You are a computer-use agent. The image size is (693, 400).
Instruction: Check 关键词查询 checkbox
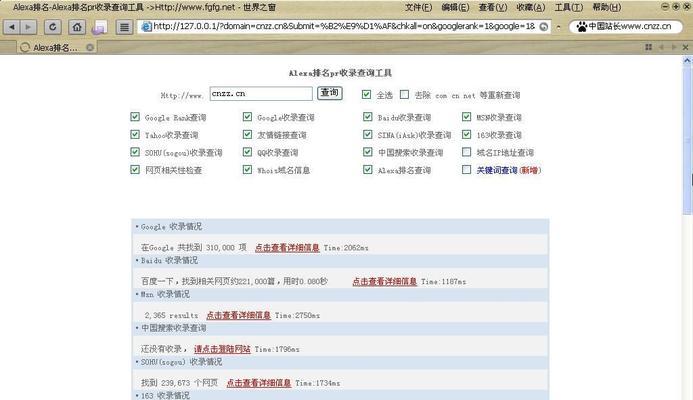[x=466, y=170]
